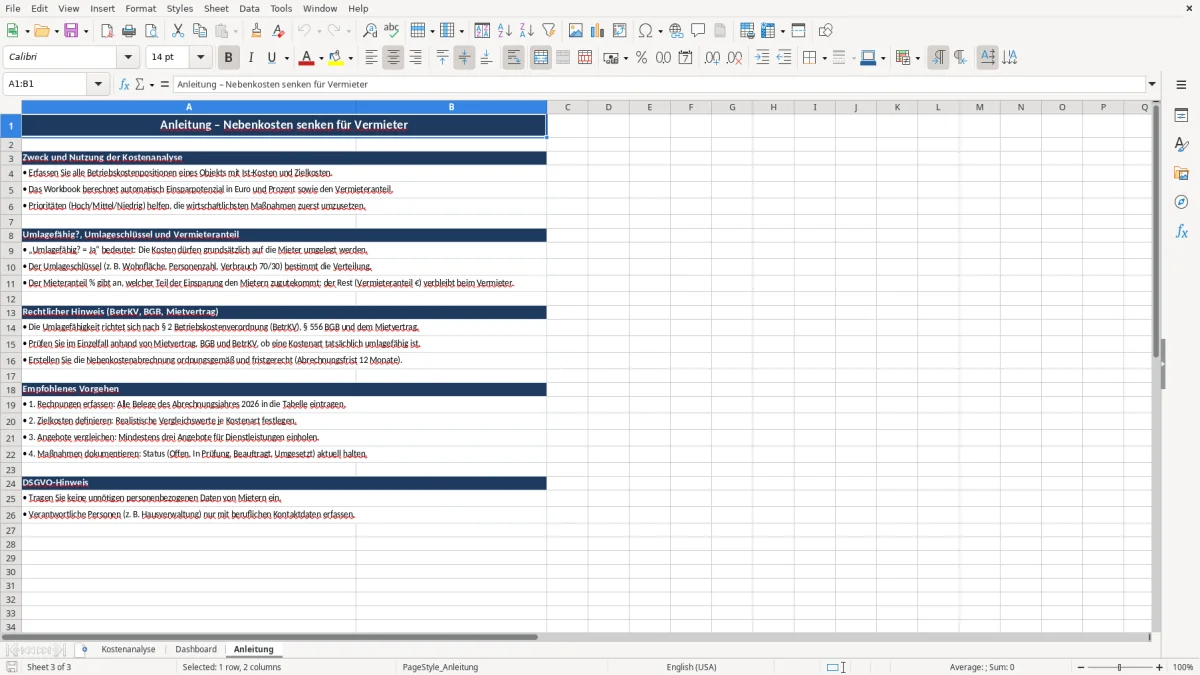Insert a comment
1200x675 pixels.
pyautogui.click(x=698, y=31)
